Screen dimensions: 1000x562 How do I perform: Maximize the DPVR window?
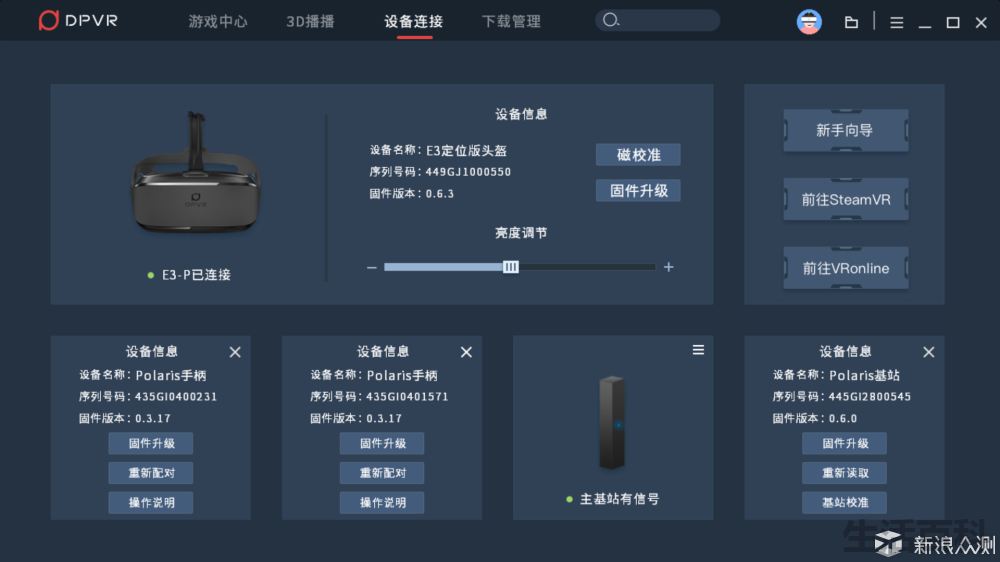point(953,22)
